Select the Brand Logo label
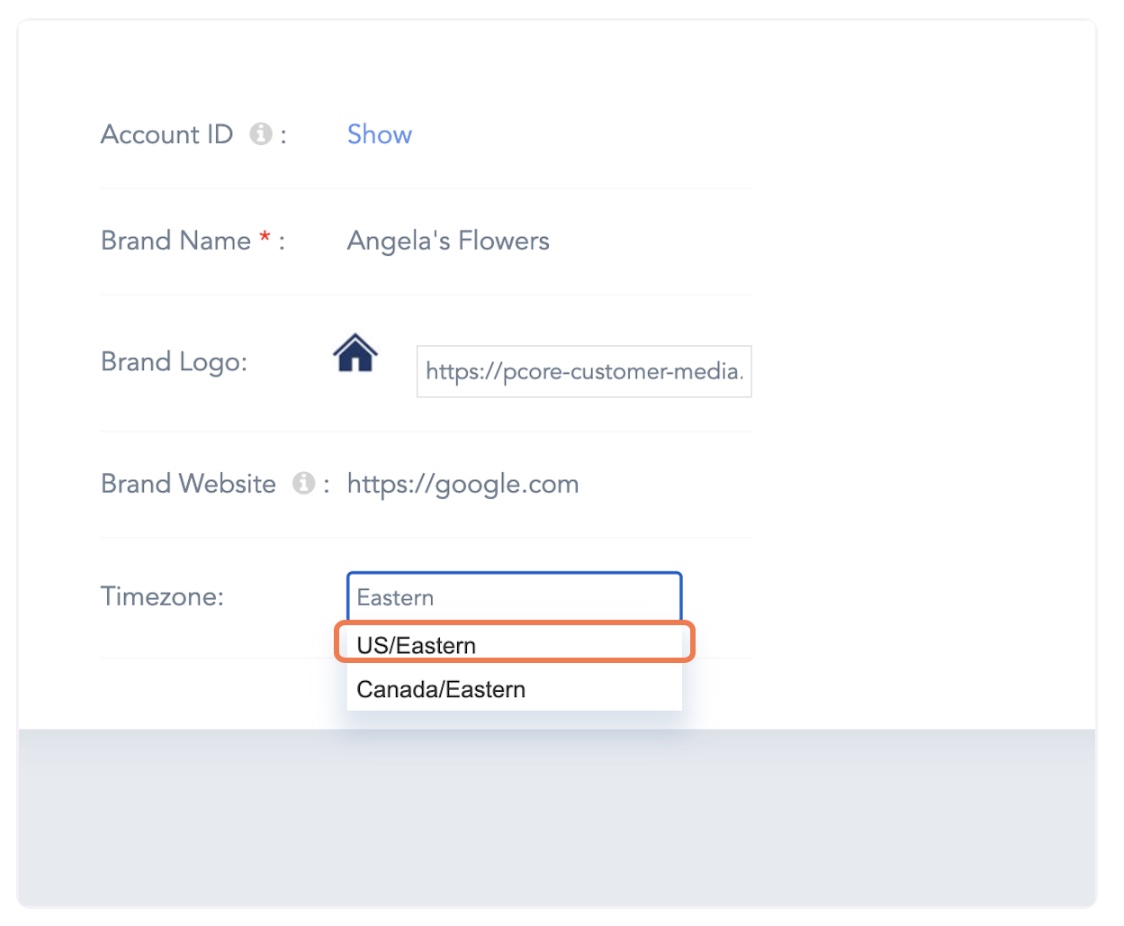The height and width of the screenshot is (926, 1124). coord(173,362)
